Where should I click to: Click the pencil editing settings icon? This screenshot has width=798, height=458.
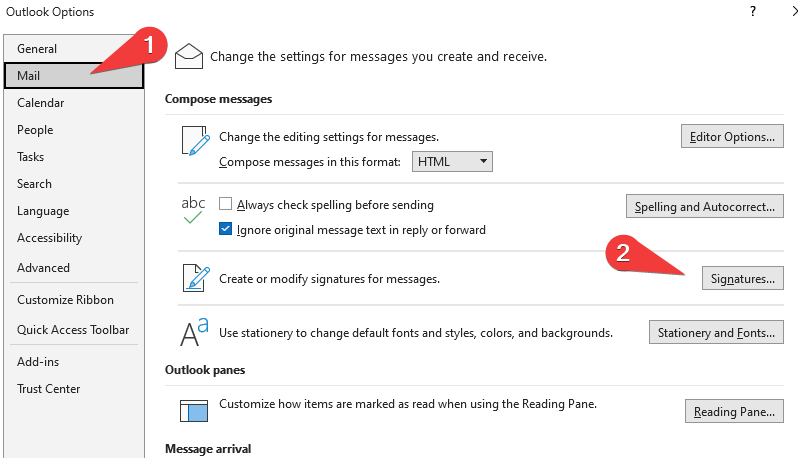click(194, 141)
